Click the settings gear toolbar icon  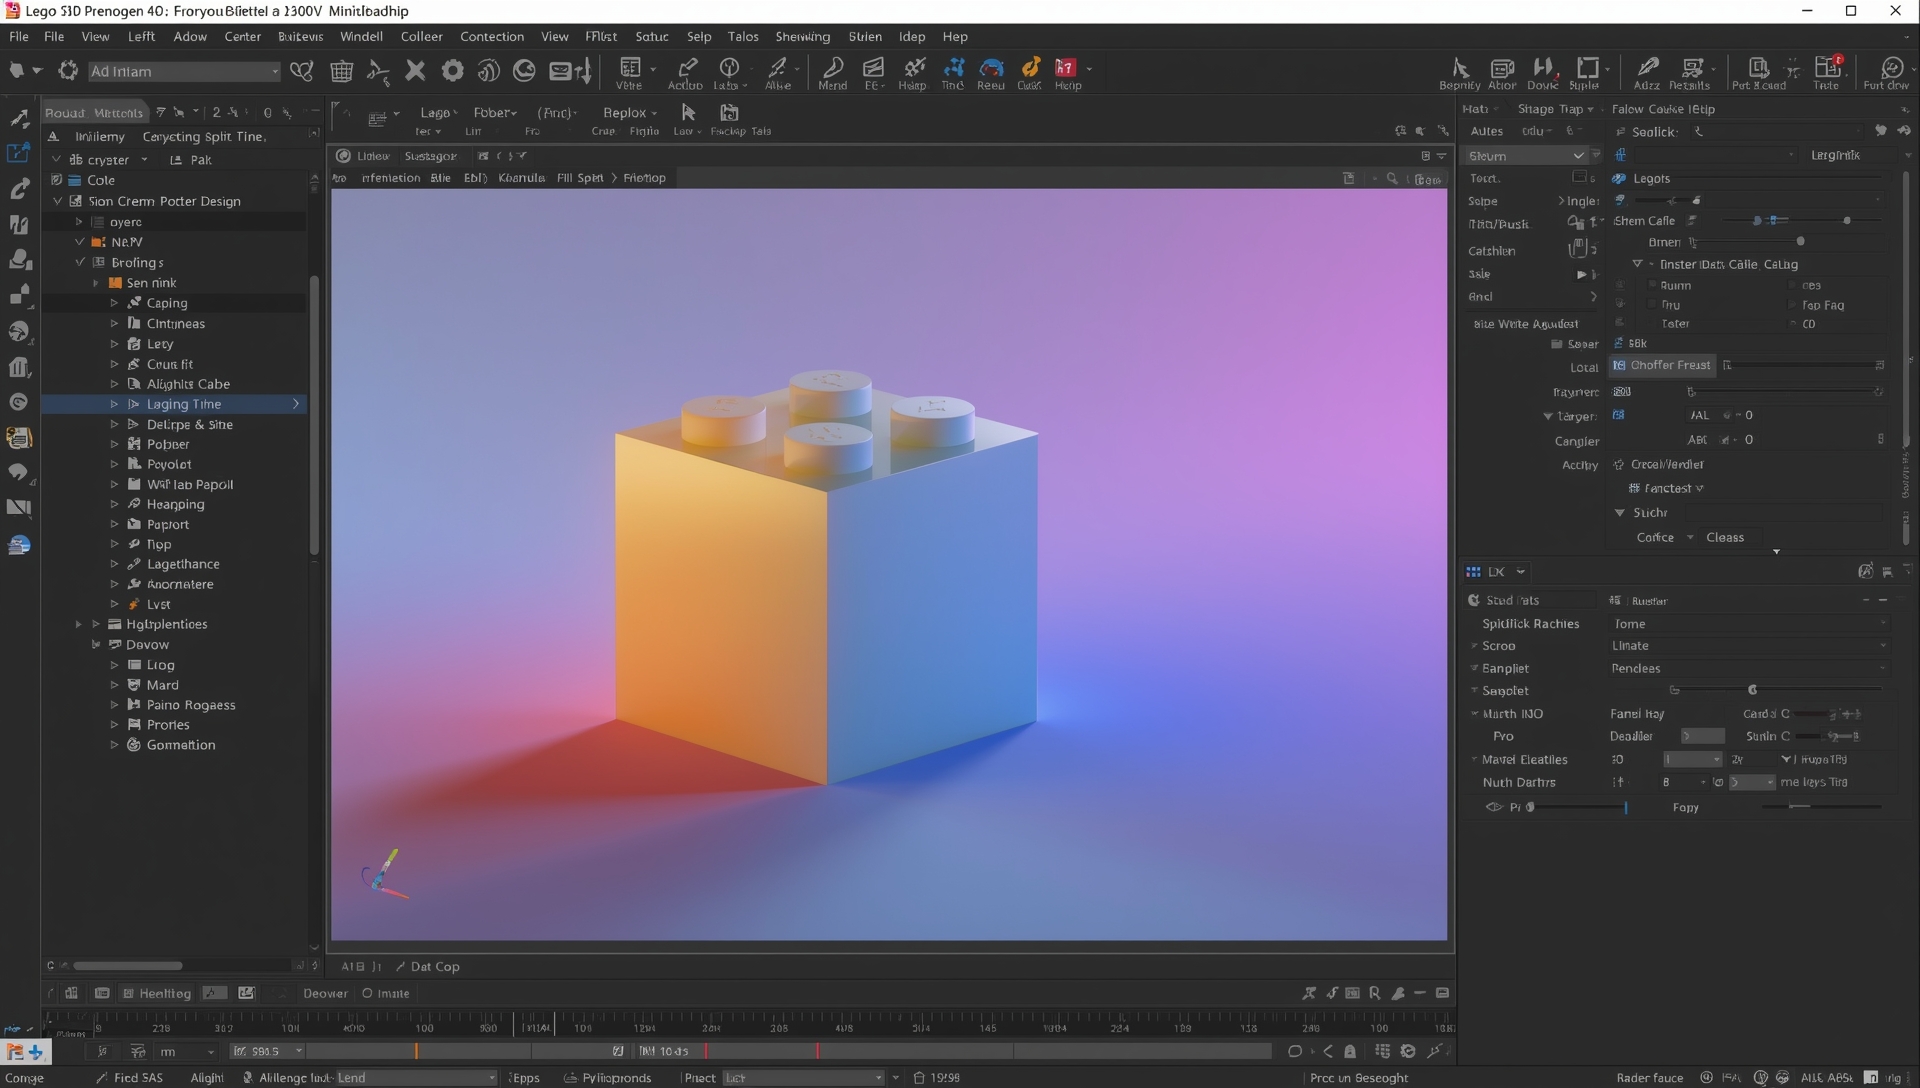(453, 70)
